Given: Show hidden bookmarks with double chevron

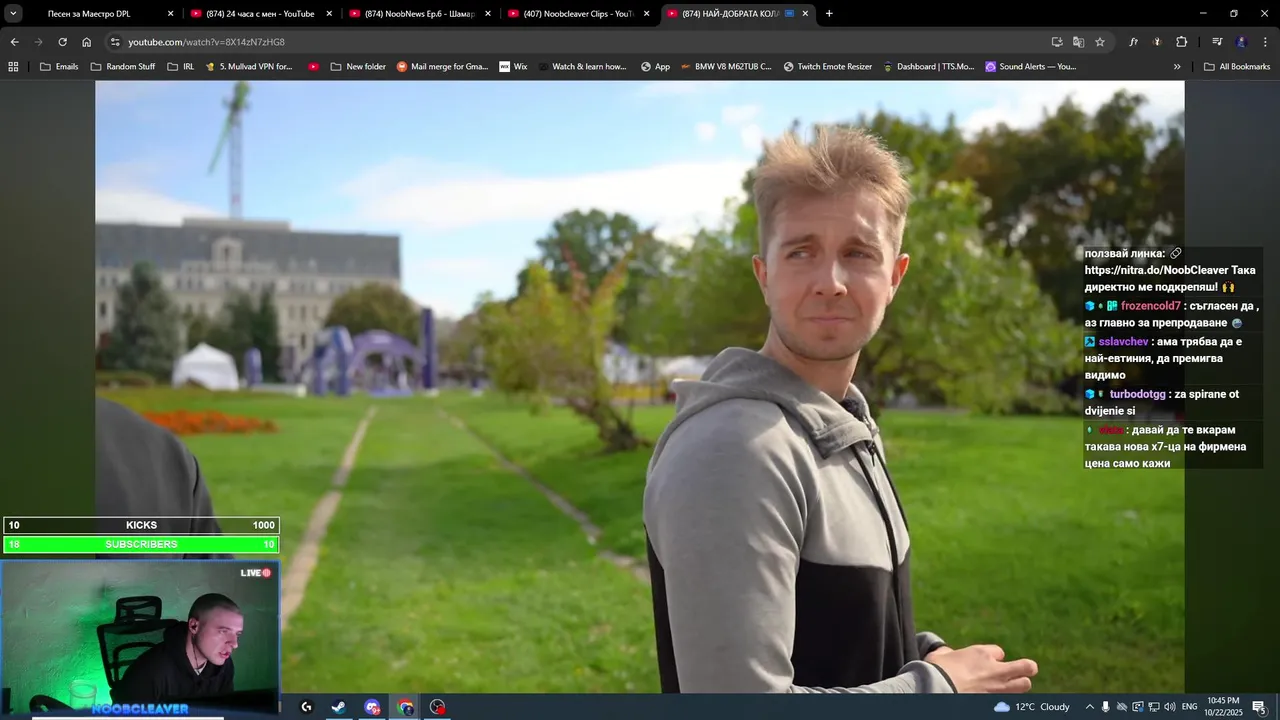Looking at the screenshot, I should 1177,67.
